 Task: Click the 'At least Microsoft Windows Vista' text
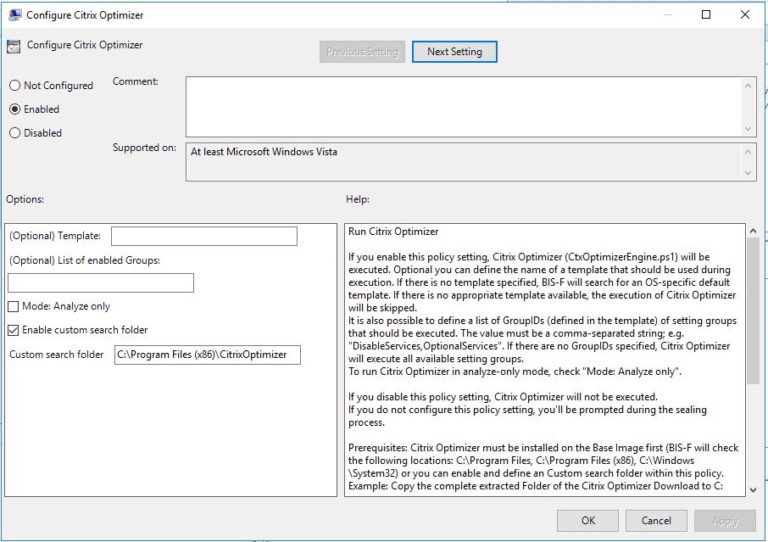264,152
